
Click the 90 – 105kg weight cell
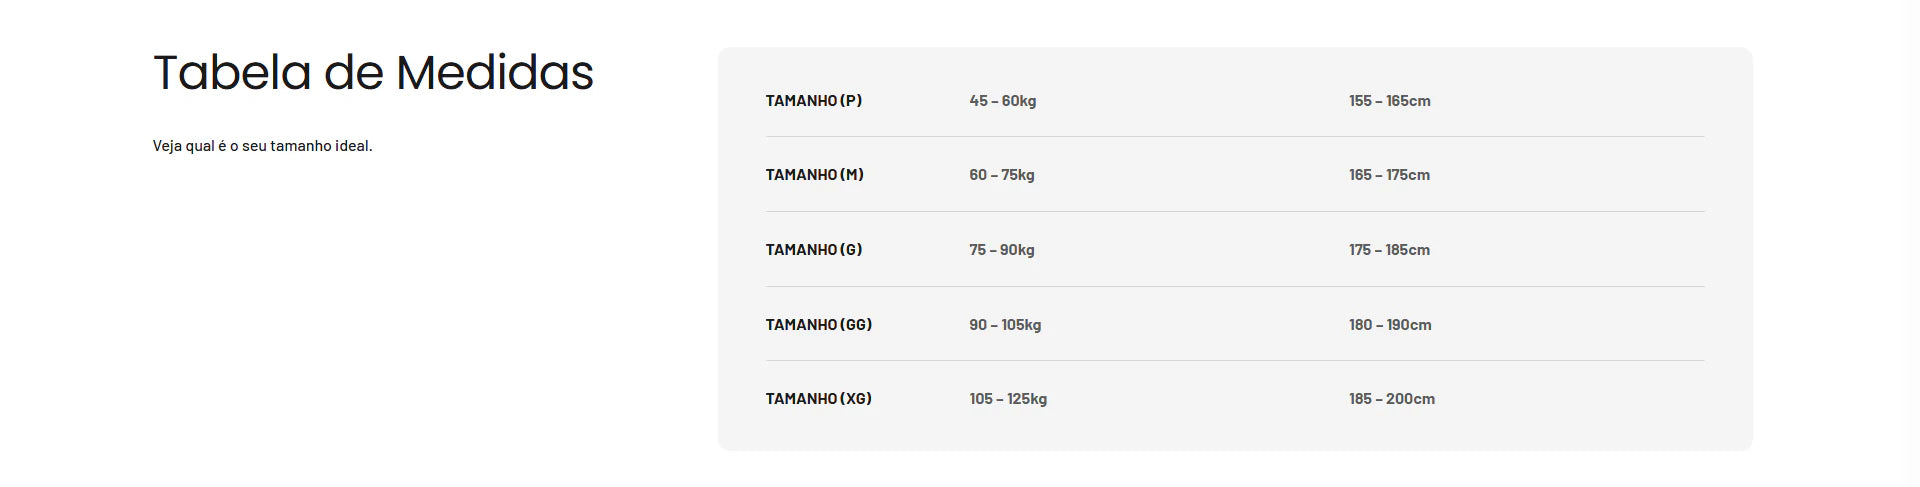coord(1004,325)
